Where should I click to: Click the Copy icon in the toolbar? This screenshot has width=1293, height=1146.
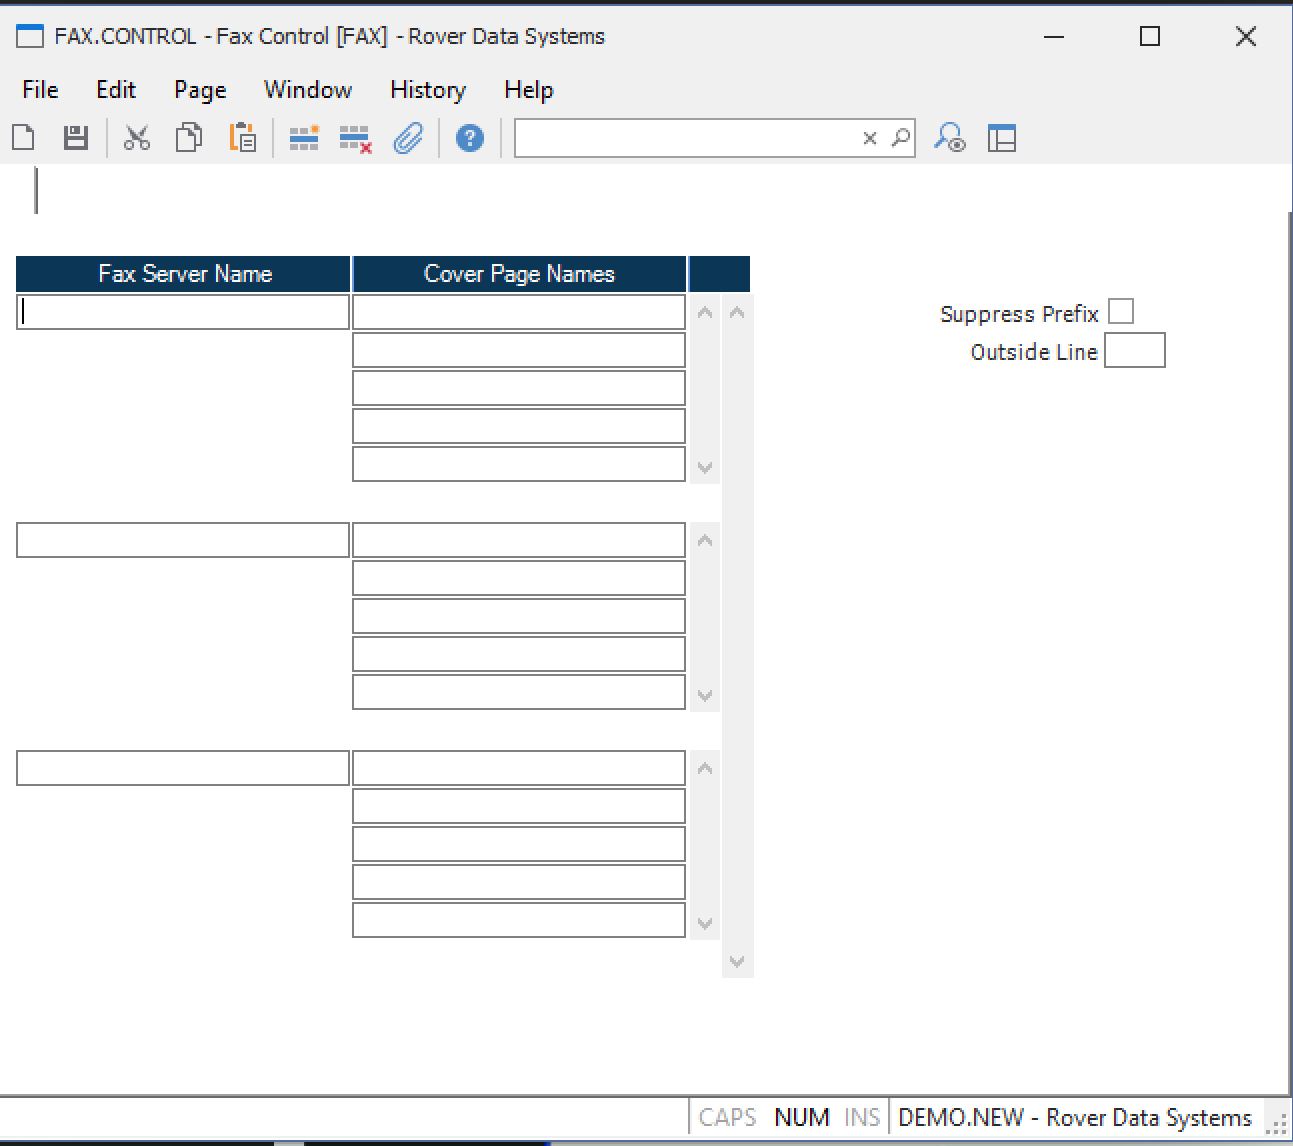point(189,138)
